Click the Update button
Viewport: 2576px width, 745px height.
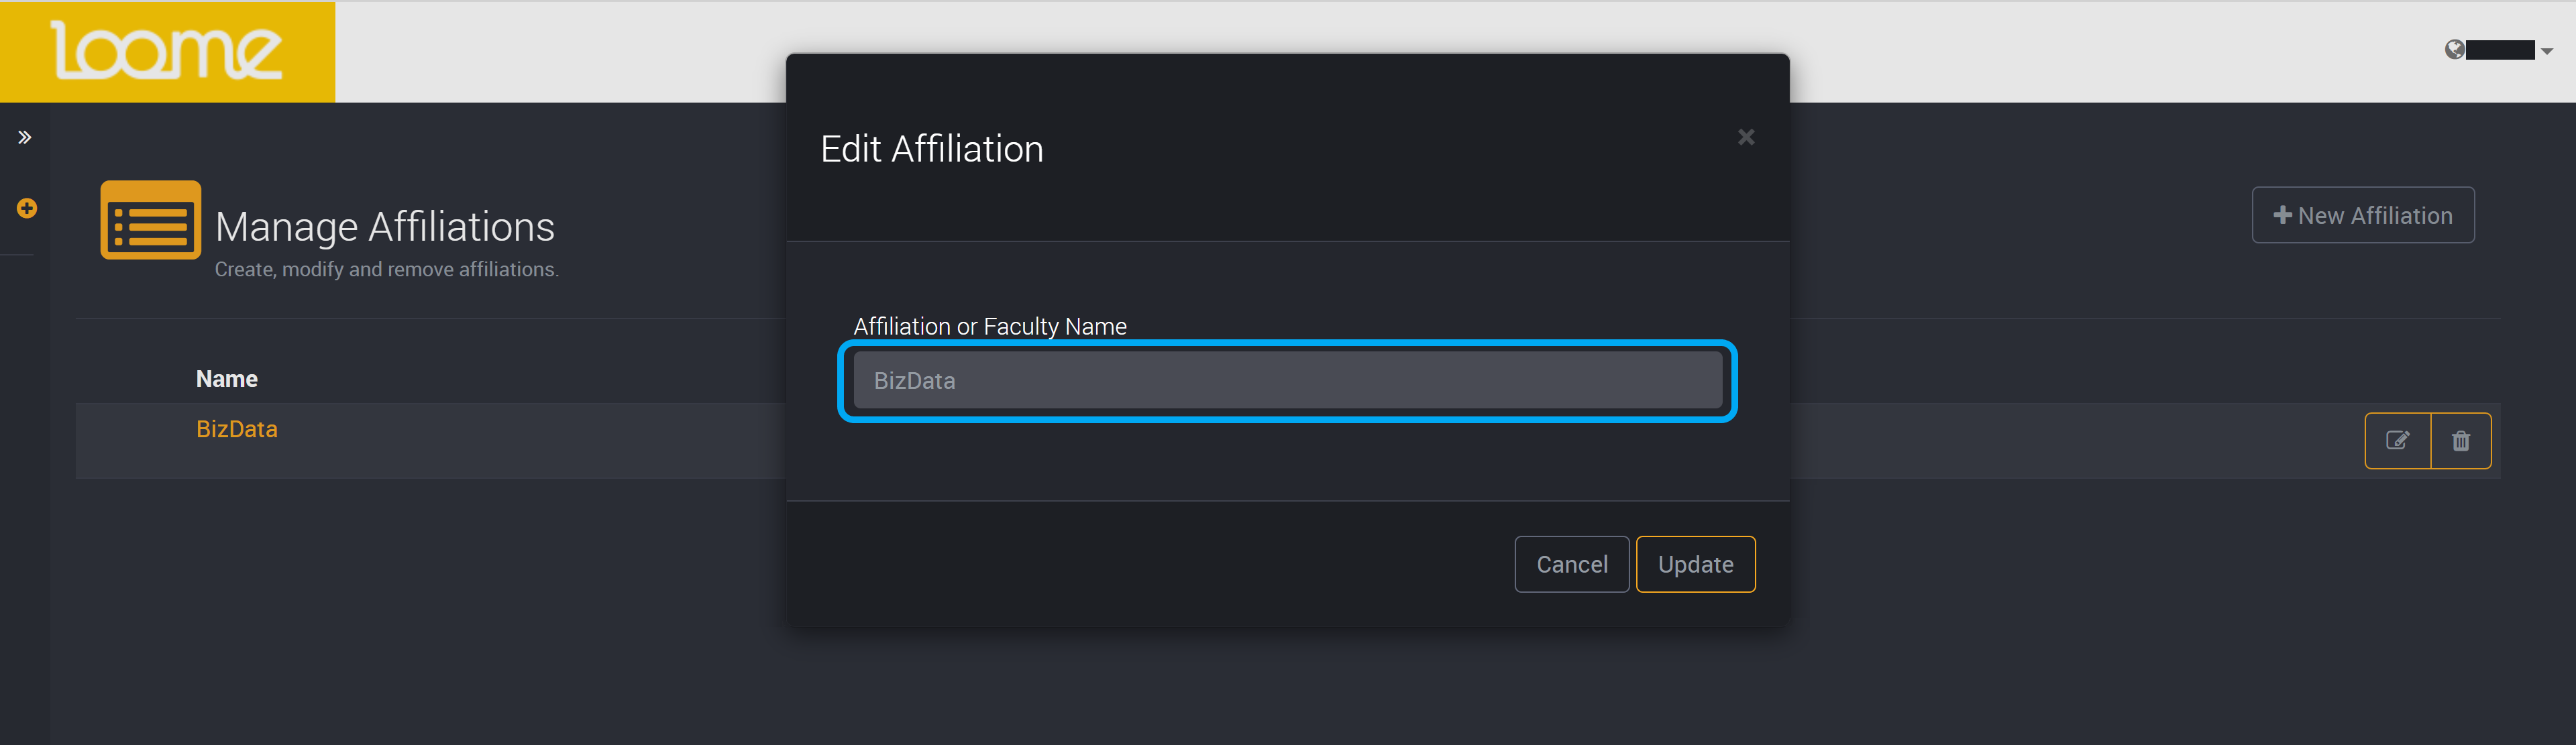point(1695,564)
